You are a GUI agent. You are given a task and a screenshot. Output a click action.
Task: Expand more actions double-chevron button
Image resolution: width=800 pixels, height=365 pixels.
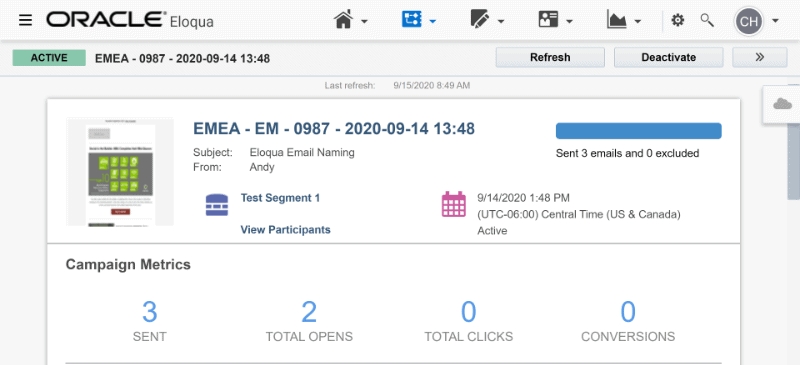pyautogui.click(x=760, y=57)
